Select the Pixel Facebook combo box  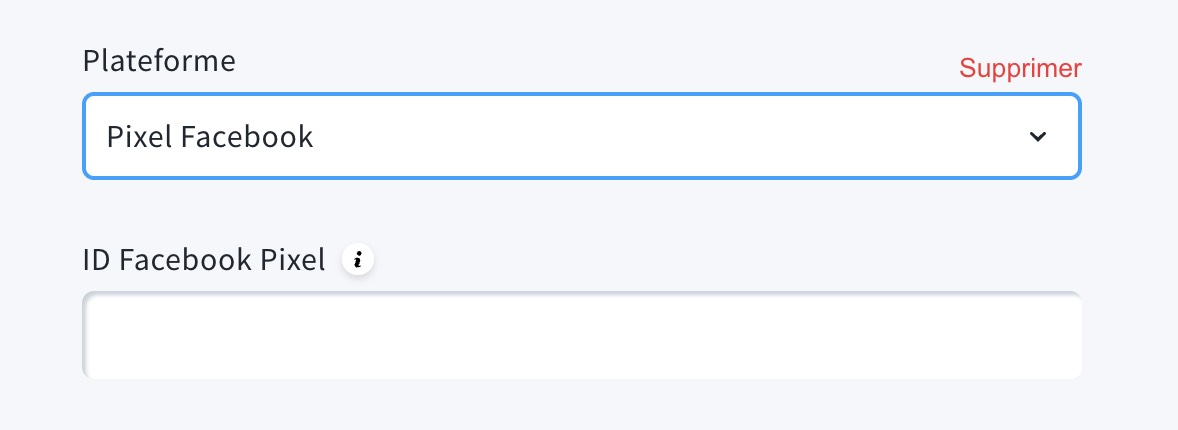(x=581, y=137)
